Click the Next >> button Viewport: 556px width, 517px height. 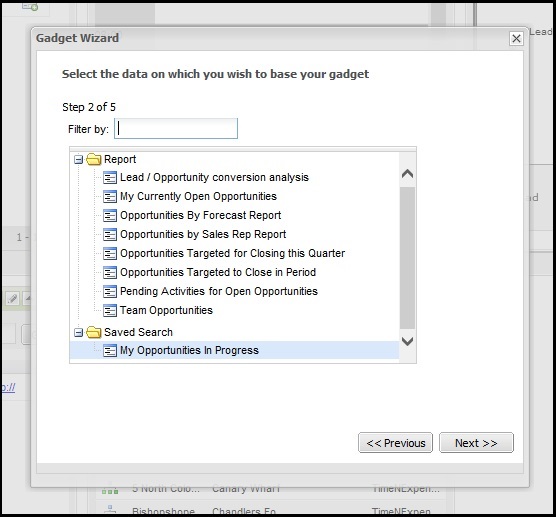476,443
